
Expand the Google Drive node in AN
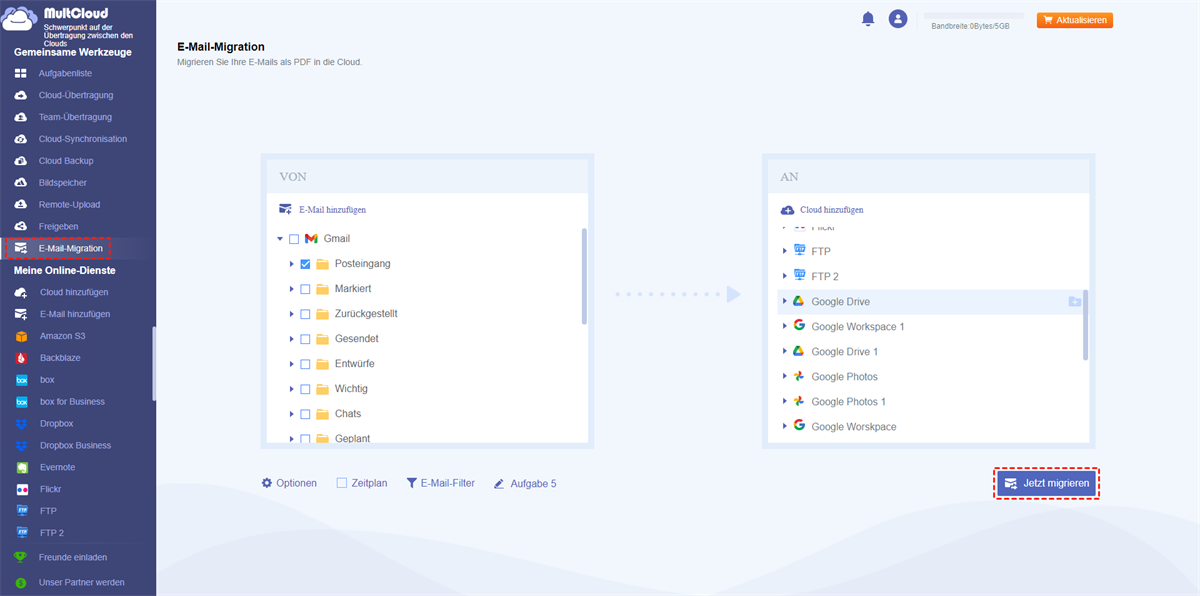pyautogui.click(x=785, y=301)
